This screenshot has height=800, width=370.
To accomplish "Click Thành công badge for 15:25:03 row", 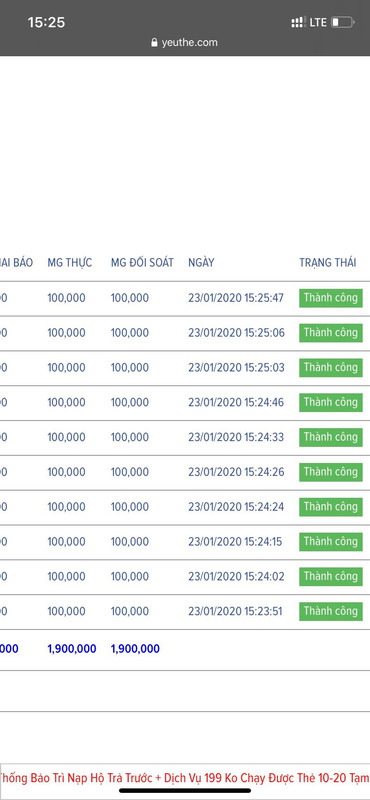I will click(331, 367).
